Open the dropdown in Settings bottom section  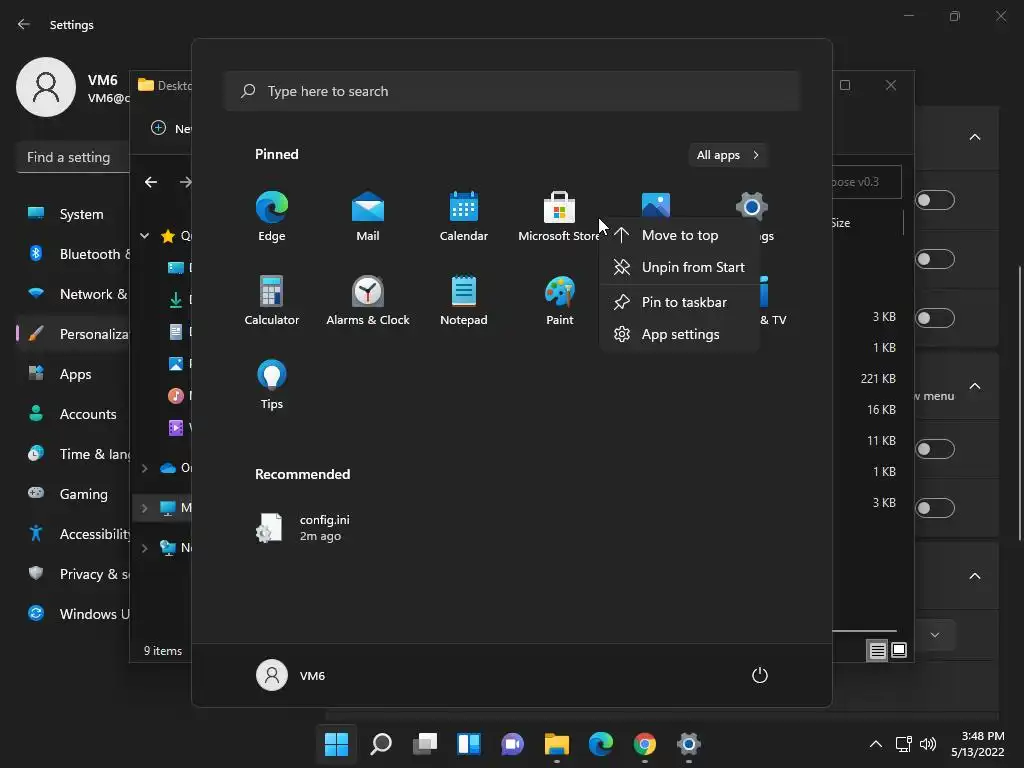[935, 635]
